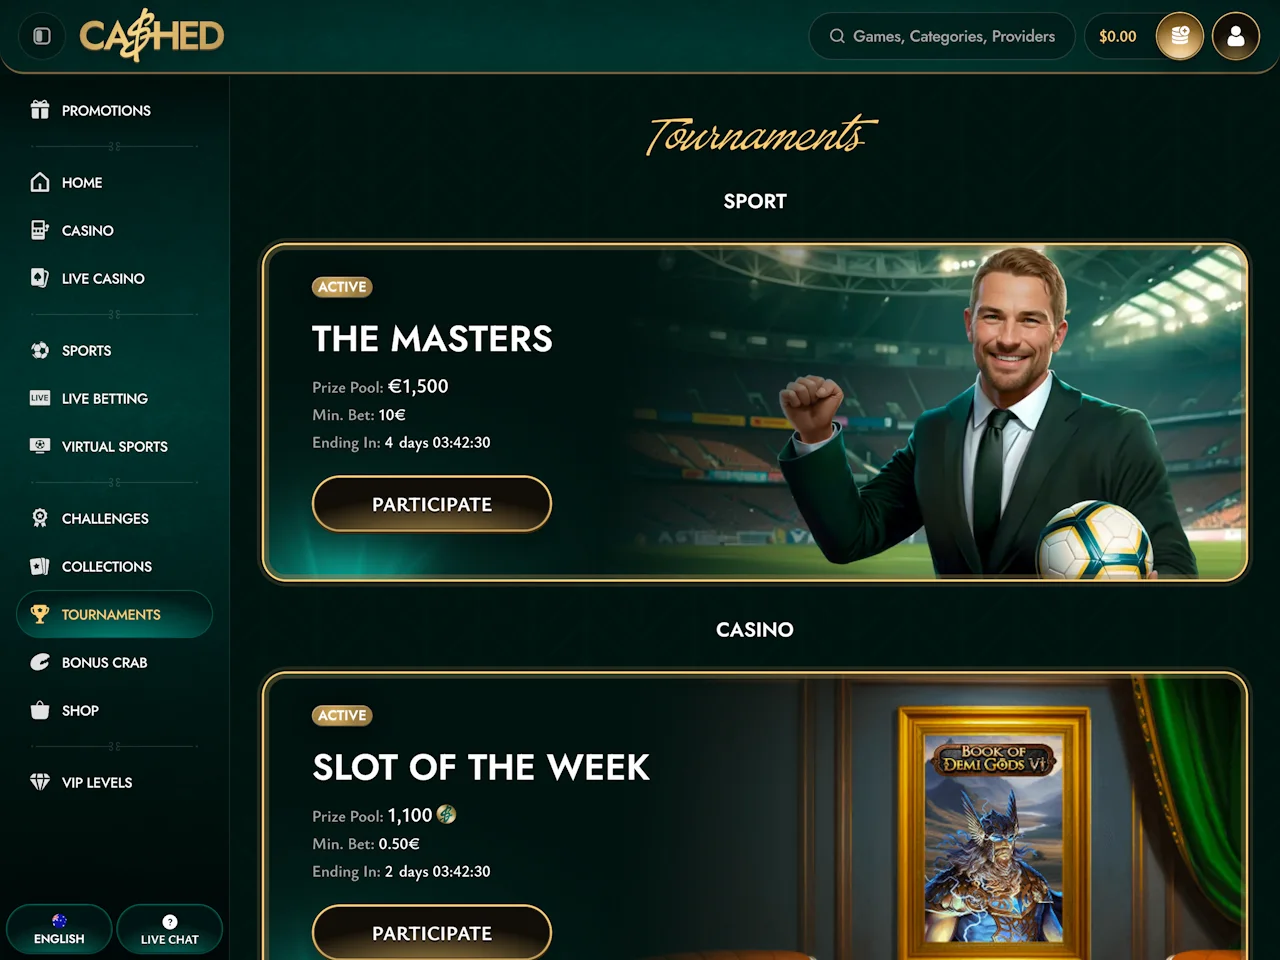Click the Promotions gift icon

pos(40,110)
